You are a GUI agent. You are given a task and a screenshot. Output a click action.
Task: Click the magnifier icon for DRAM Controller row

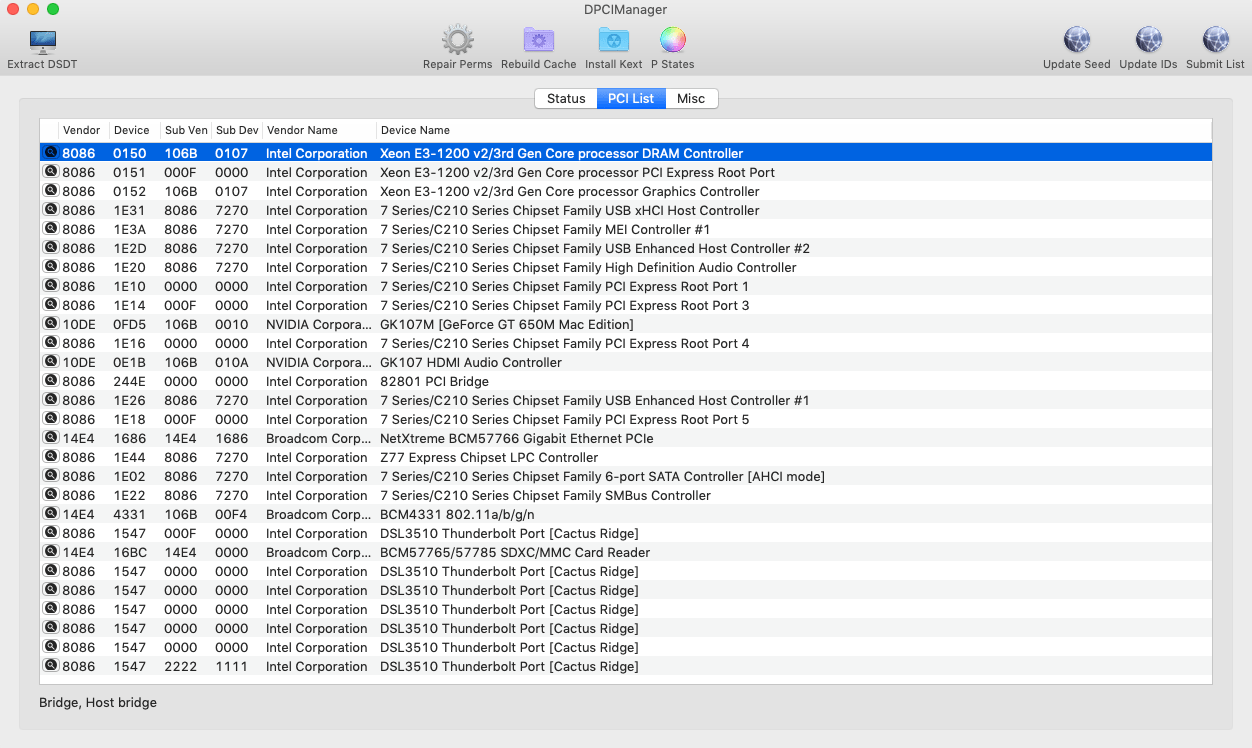tap(51, 153)
